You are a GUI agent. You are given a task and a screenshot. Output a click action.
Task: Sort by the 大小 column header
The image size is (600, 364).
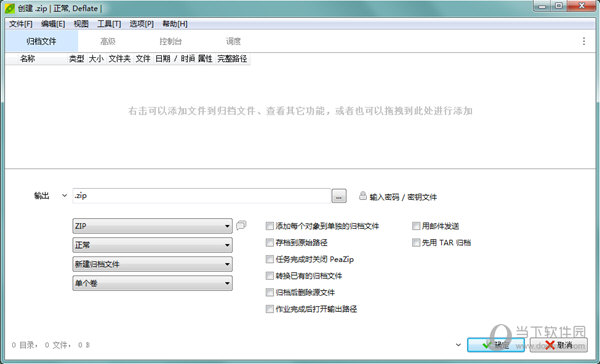click(x=96, y=59)
